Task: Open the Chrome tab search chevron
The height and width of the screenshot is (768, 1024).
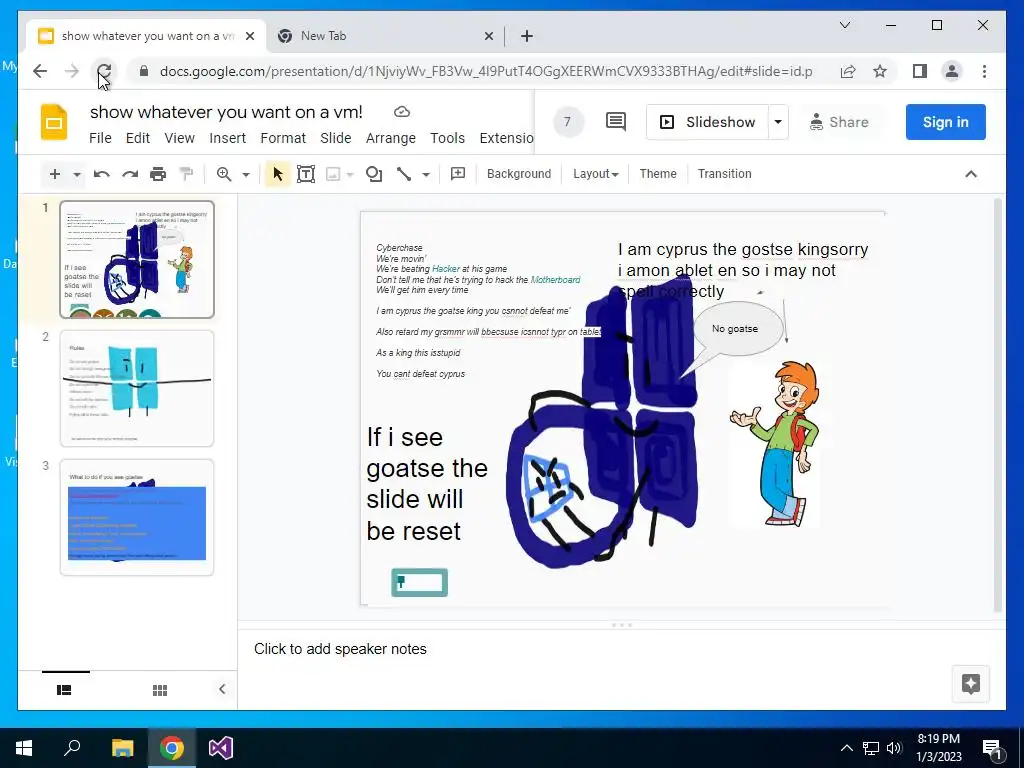Action: [845, 25]
